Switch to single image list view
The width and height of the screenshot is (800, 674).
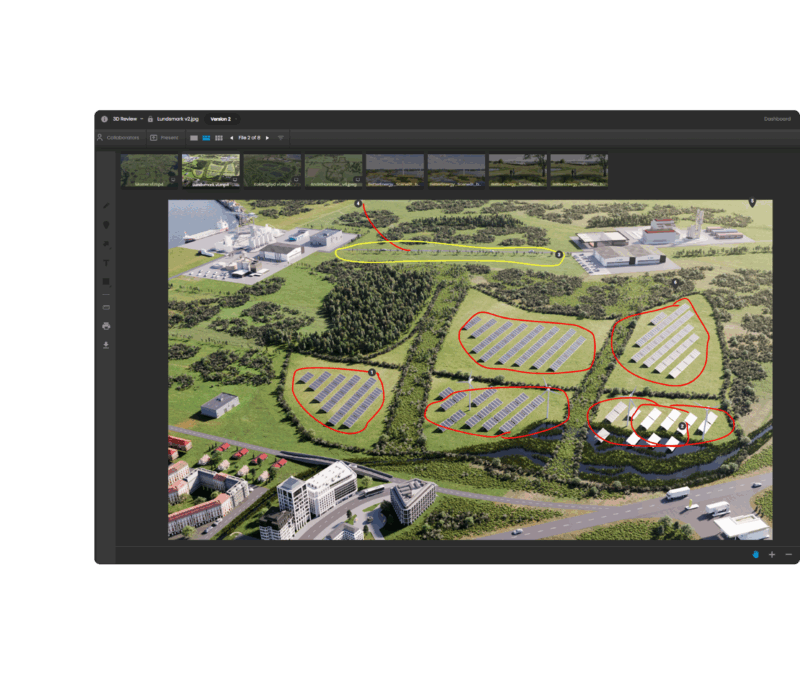pyautogui.click(x=194, y=138)
